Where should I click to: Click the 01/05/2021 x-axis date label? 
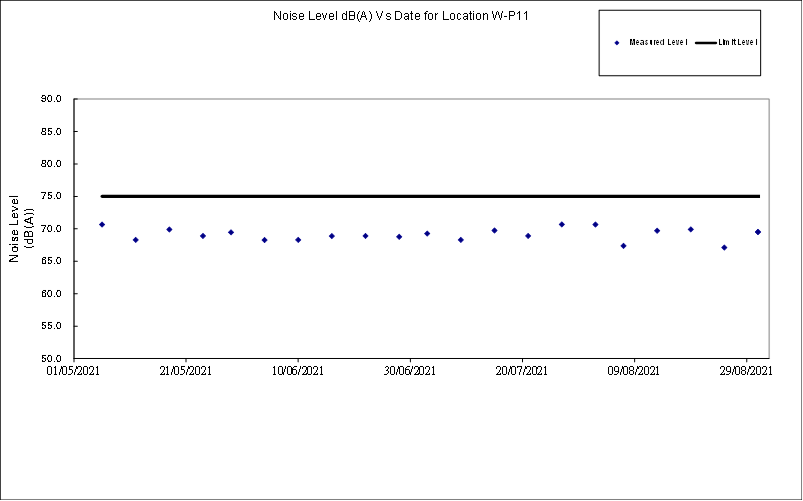click(x=74, y=372)
